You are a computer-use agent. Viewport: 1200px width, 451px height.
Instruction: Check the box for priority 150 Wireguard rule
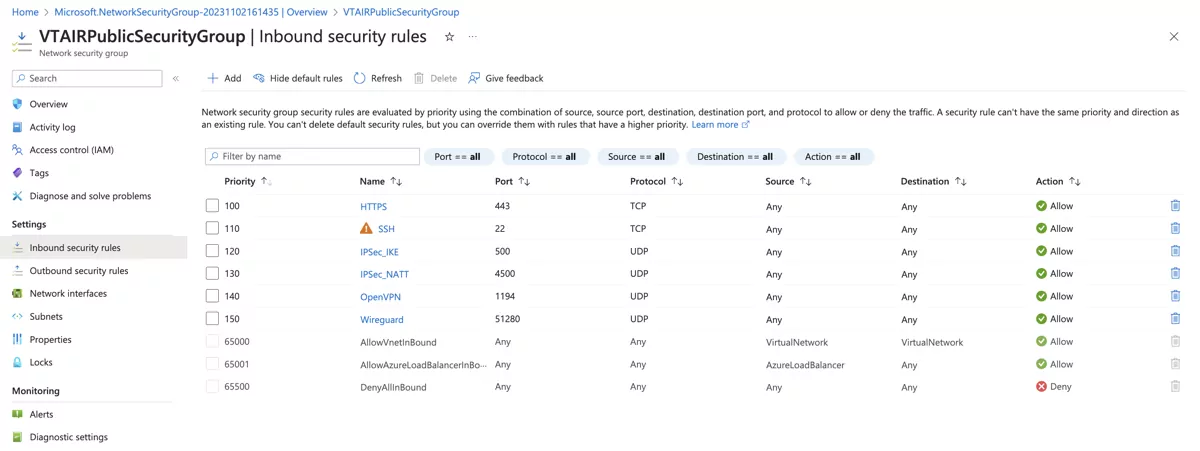(x=212, y=319)
